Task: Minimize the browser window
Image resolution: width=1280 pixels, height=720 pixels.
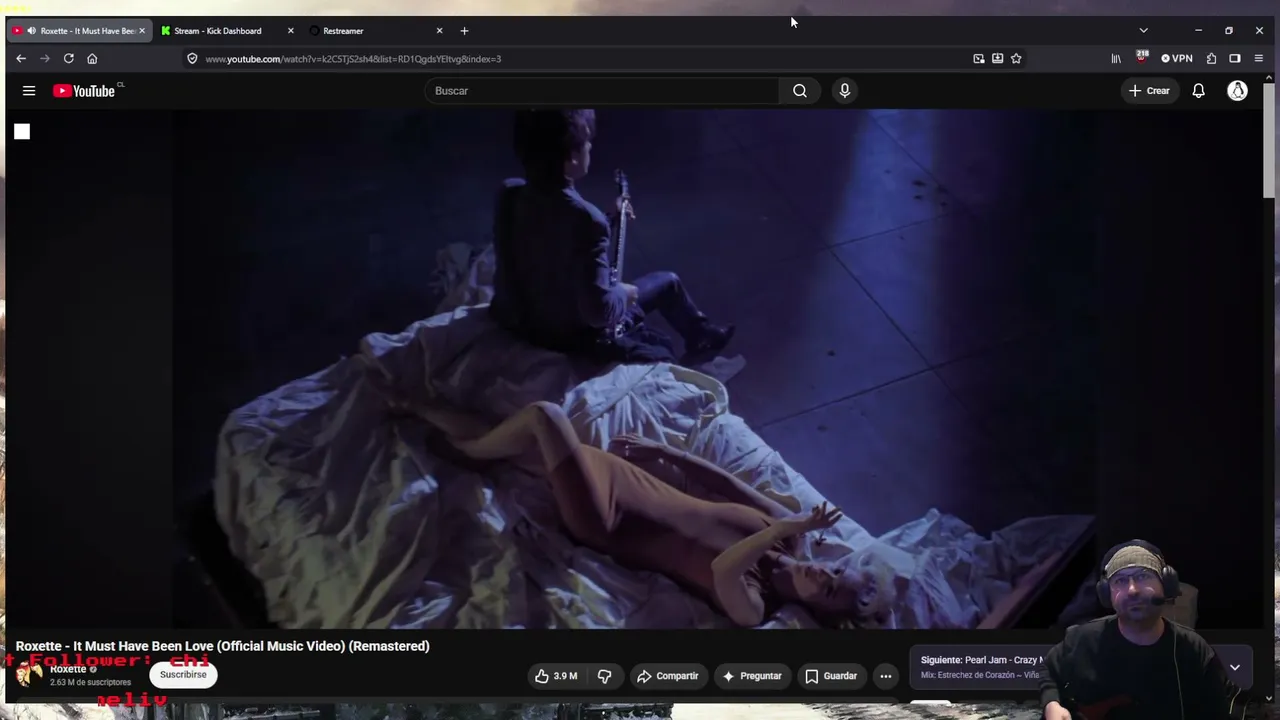Action: [1198, 31]
